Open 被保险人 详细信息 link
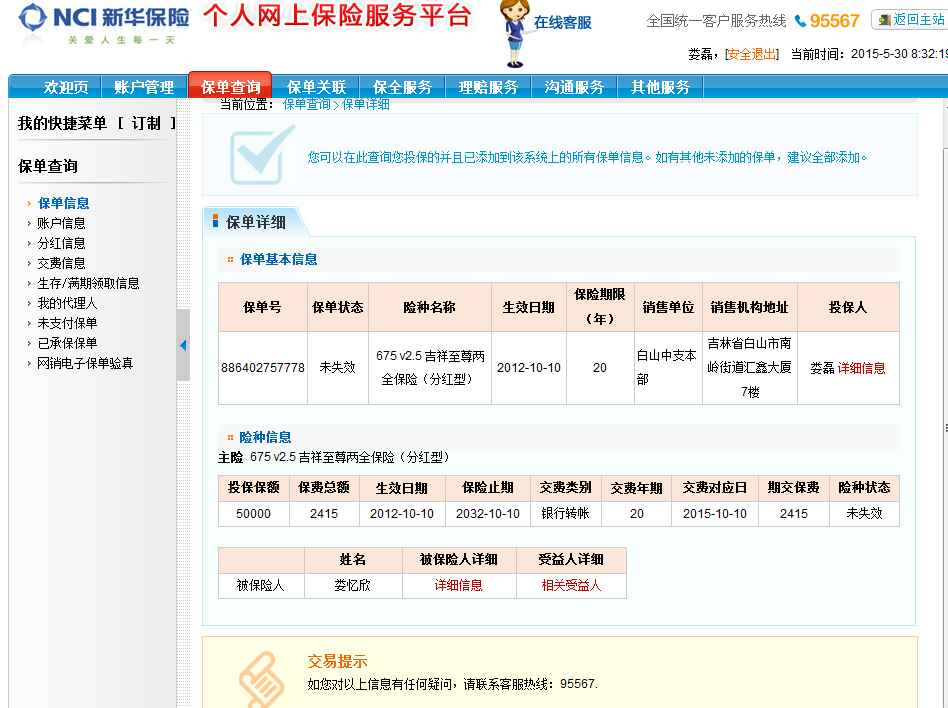Image resolution: width=948 pixels, height=708 pixels. (458, 585)
